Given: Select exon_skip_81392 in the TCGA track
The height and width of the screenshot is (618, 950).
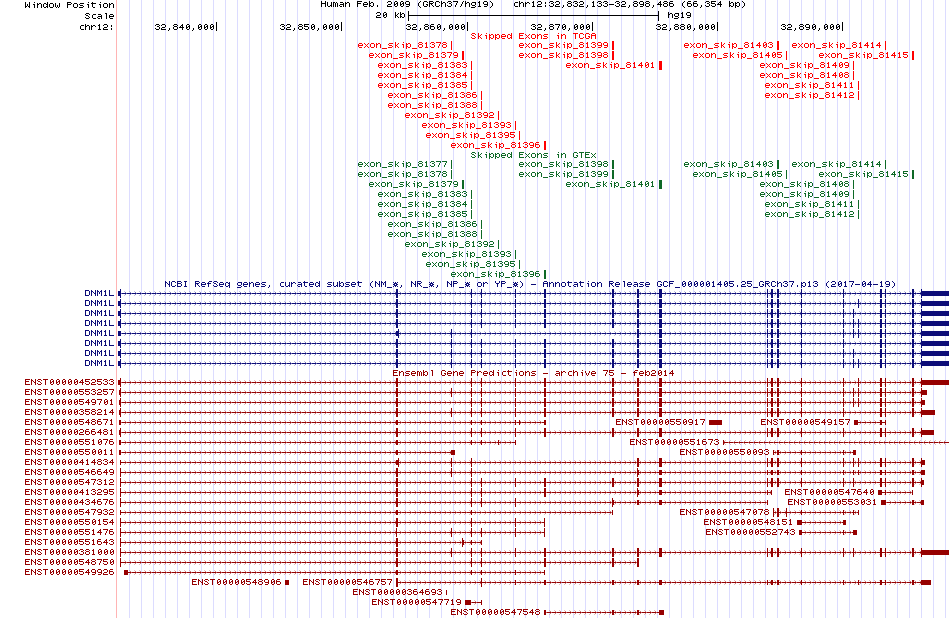Looking at the screenshot, I should coord(450,115).
